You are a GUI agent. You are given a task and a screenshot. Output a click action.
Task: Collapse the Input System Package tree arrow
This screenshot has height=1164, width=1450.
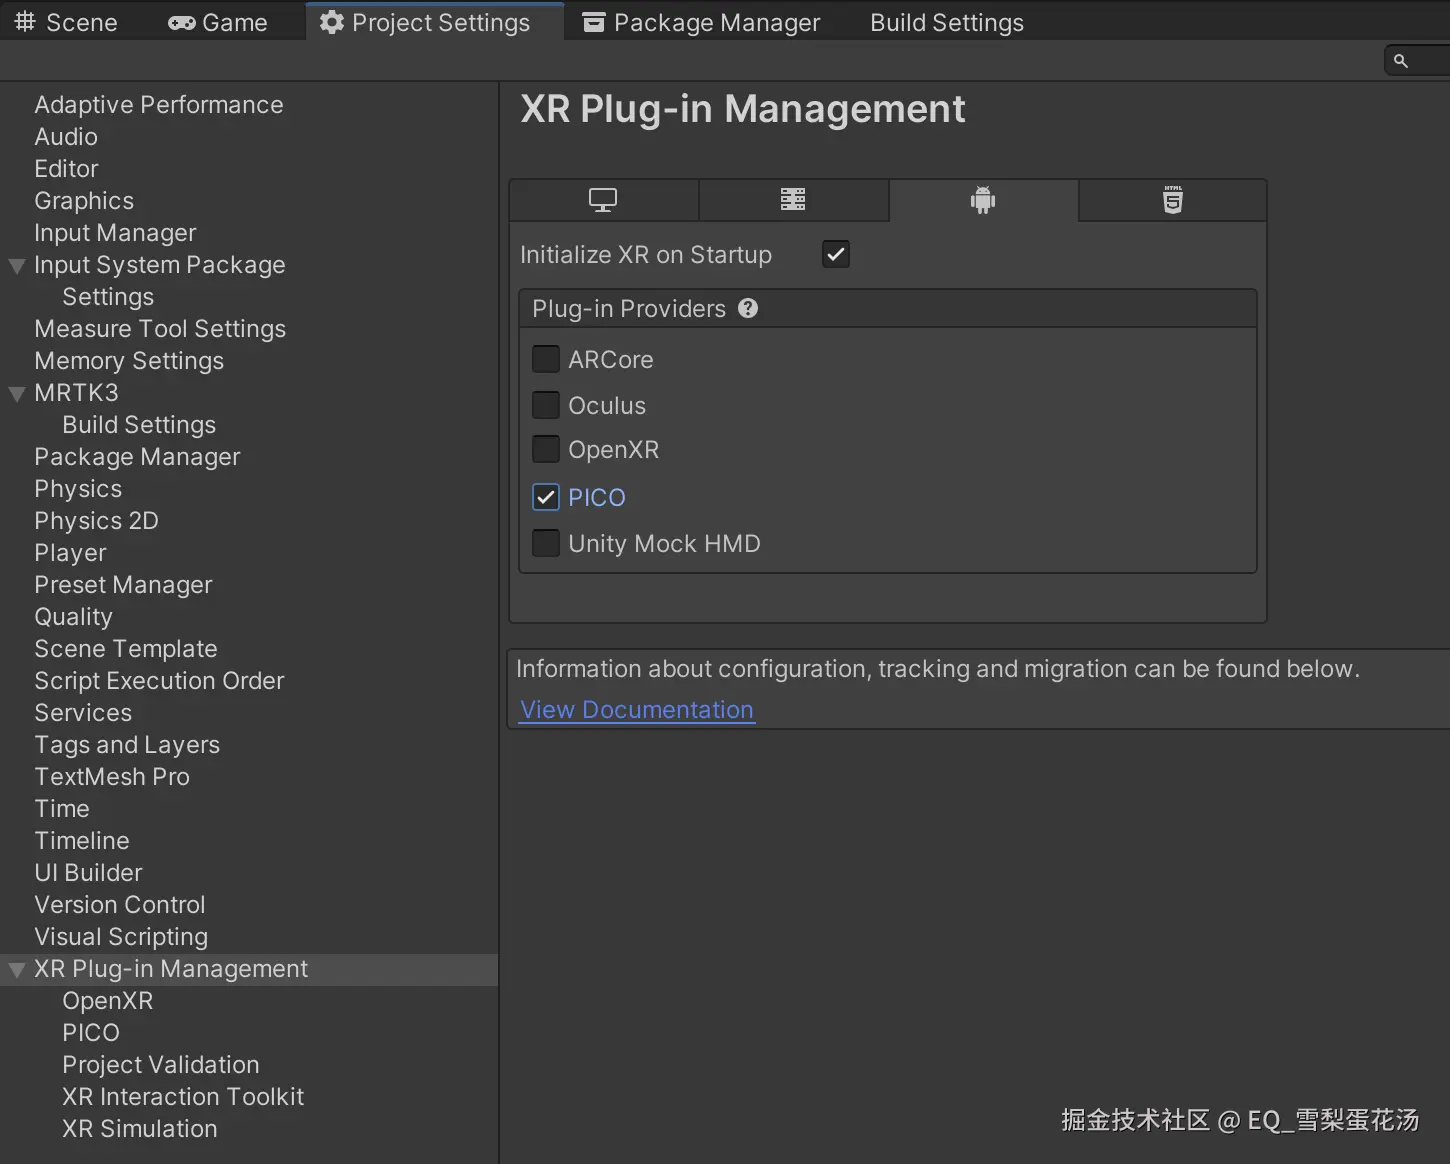[x=17, y=266]
